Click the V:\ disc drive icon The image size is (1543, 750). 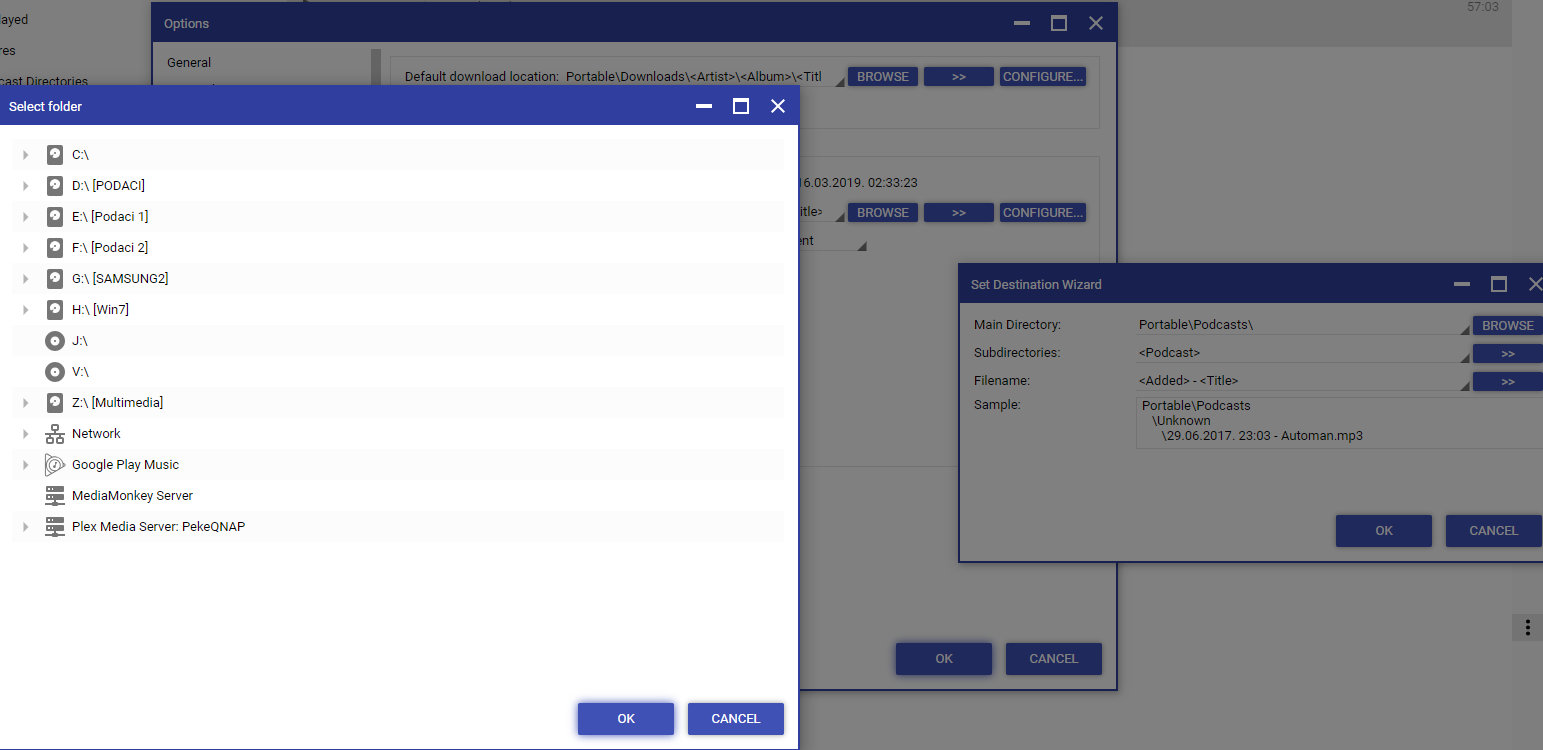pos(55,372)
